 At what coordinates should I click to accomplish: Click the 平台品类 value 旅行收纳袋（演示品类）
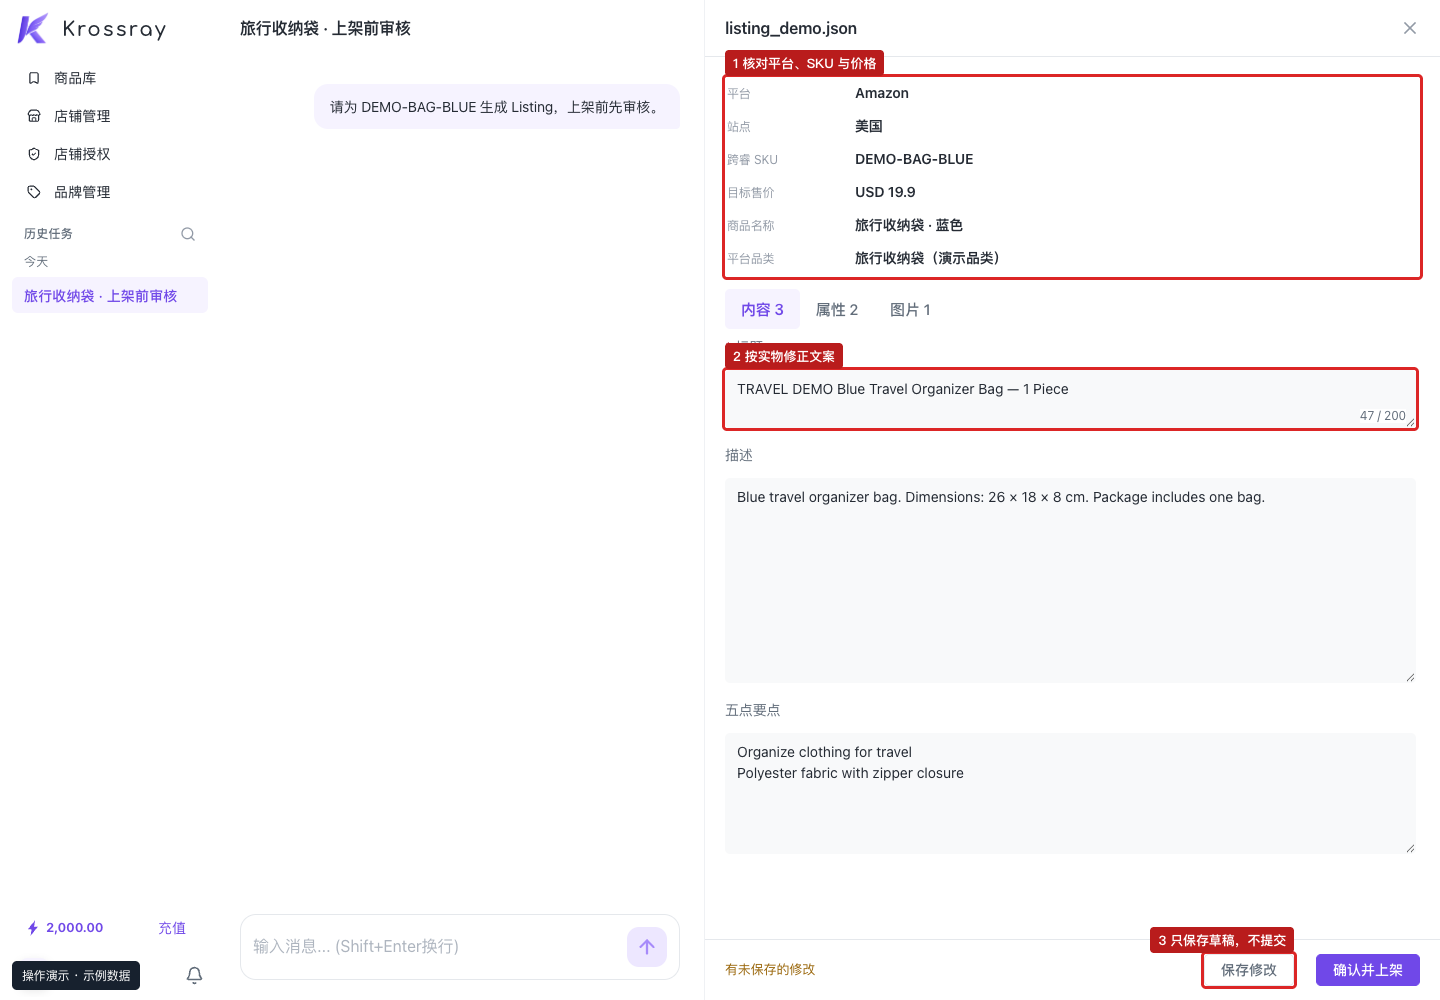[x=927, y=258]
